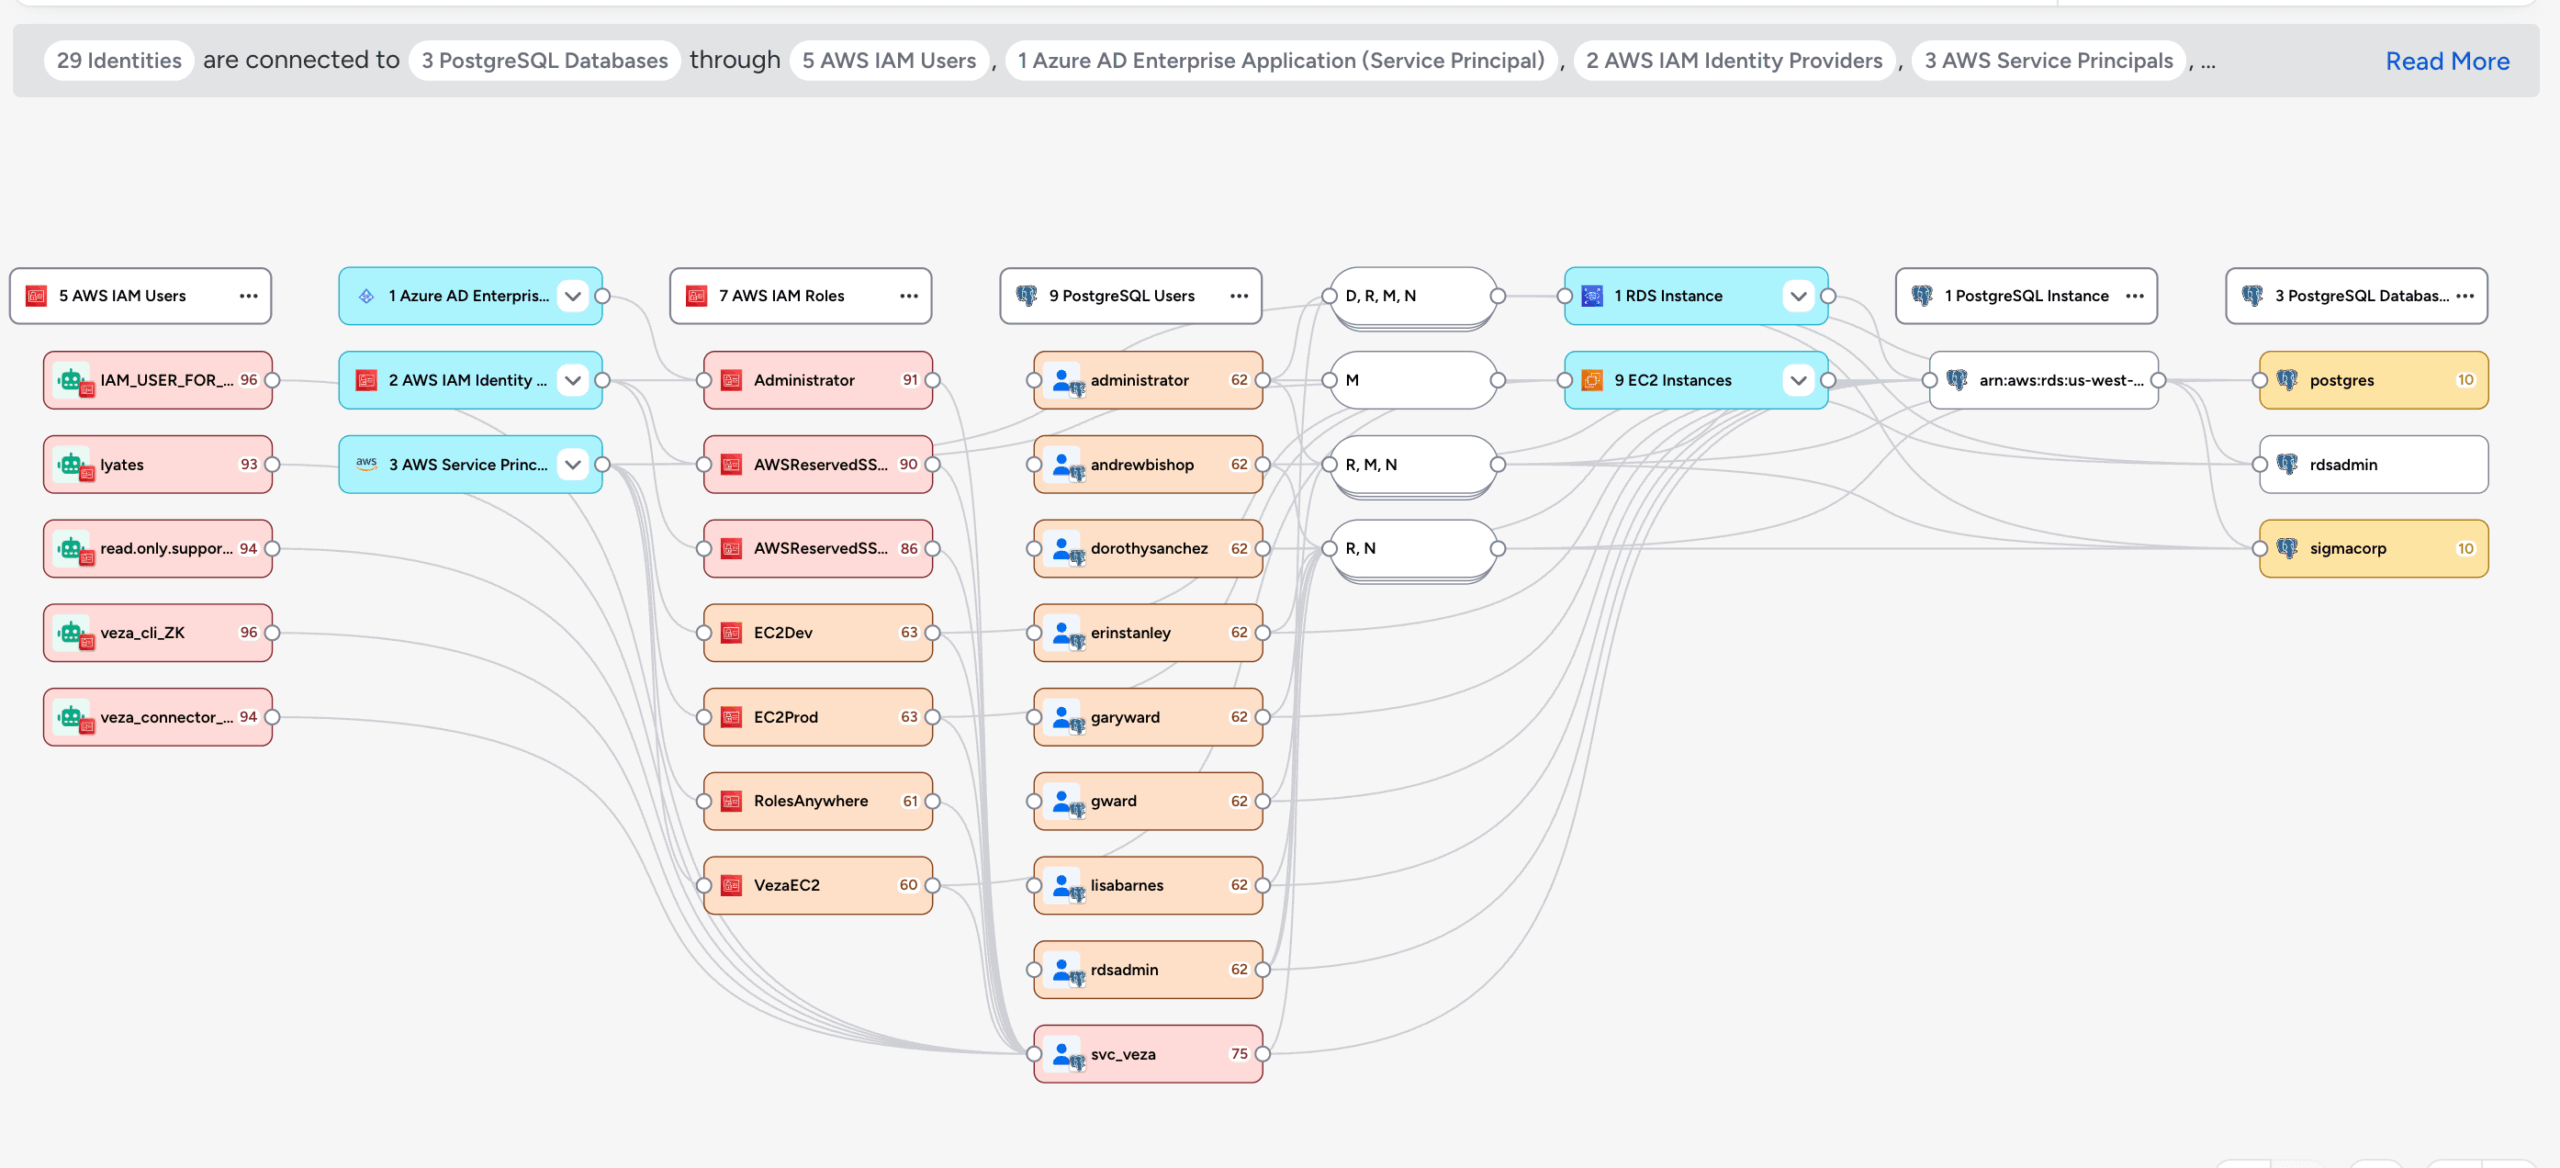Click the RDS icon on 1 RDS Instance
This screenshot has width=2560, height=1168.
coord(1593,296)
